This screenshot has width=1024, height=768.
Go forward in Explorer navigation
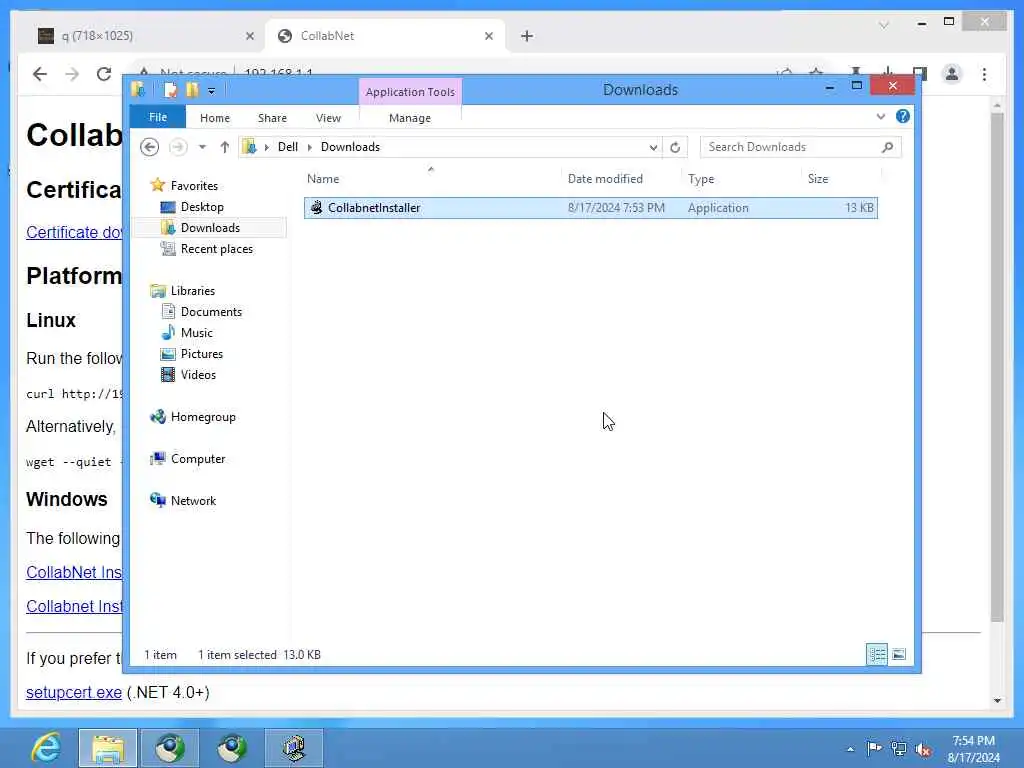178,147
